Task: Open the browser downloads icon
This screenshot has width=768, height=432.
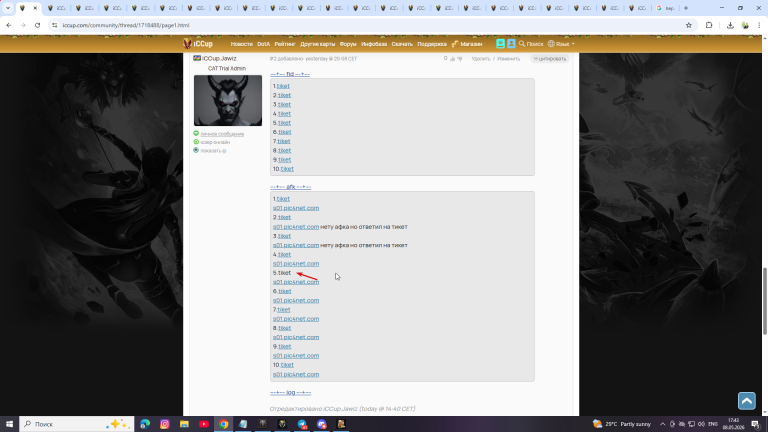Action: pos(730,25)
